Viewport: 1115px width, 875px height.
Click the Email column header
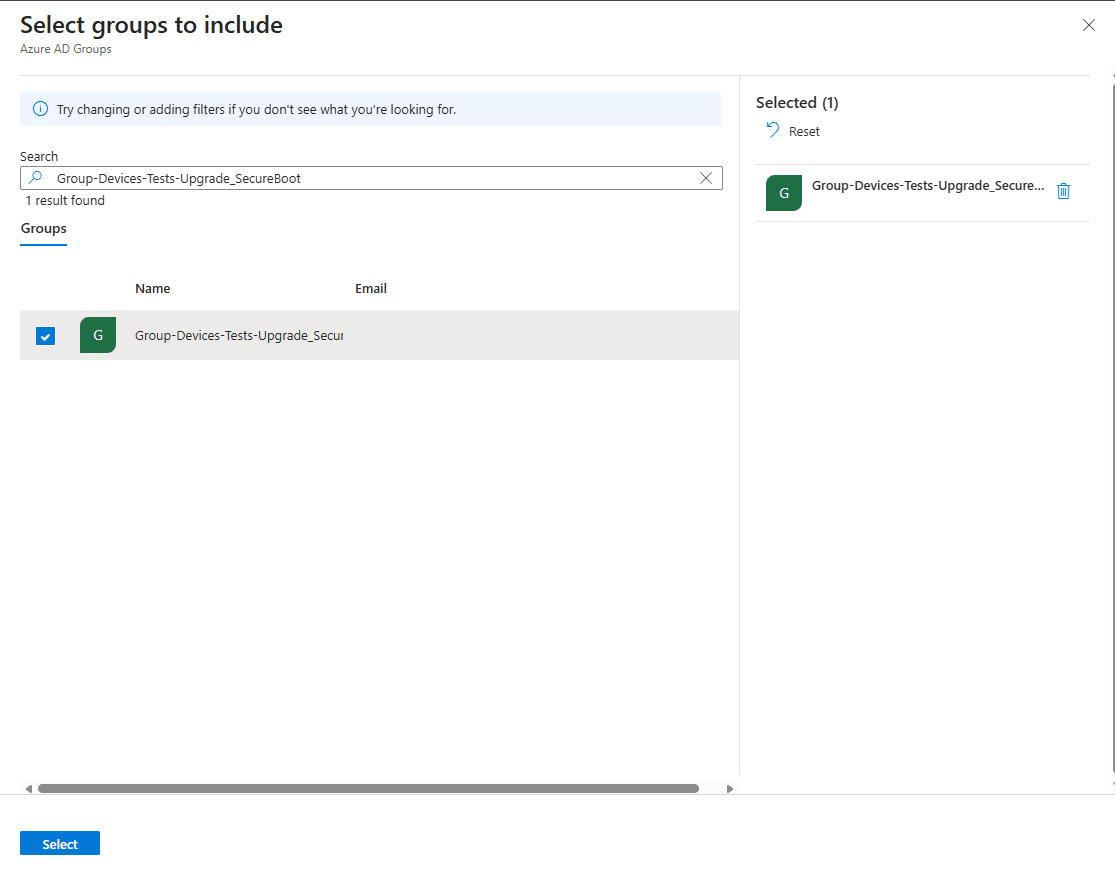[x=371, y=288]
